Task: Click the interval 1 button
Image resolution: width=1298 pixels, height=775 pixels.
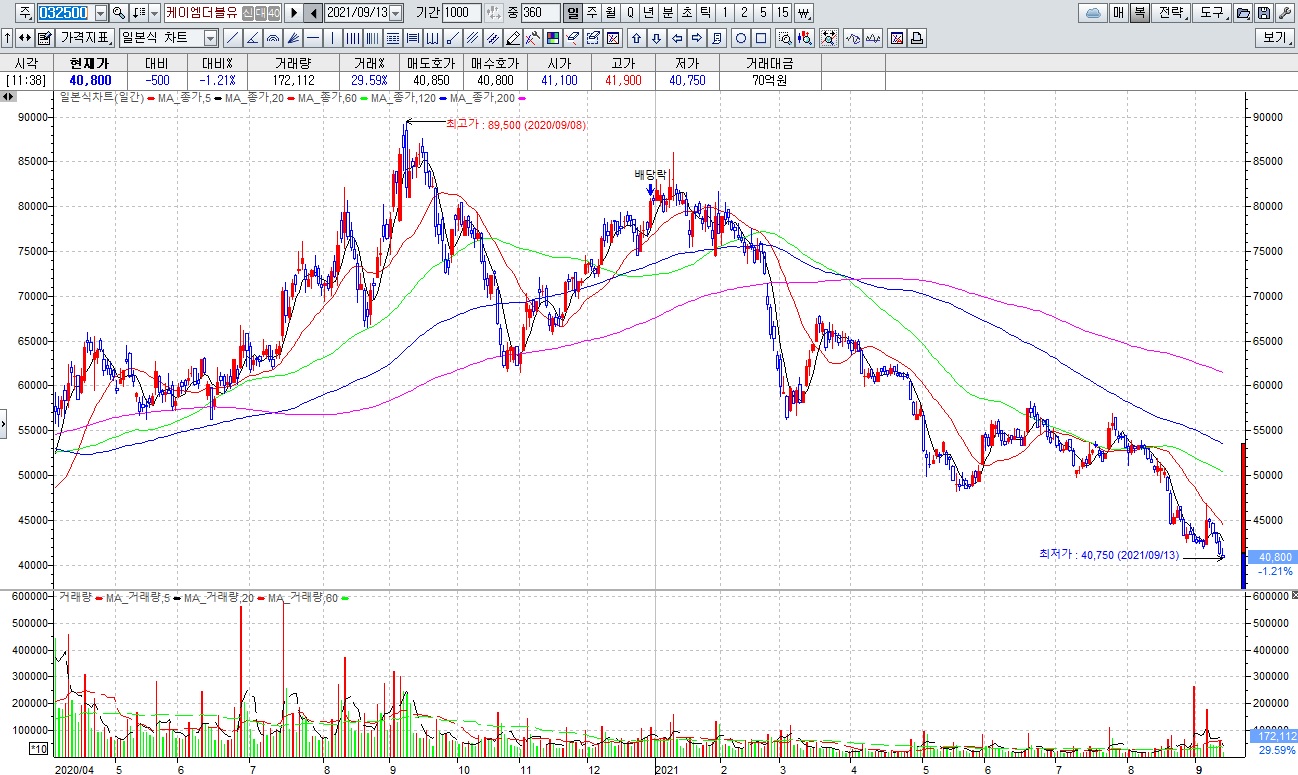Action: 725,13
